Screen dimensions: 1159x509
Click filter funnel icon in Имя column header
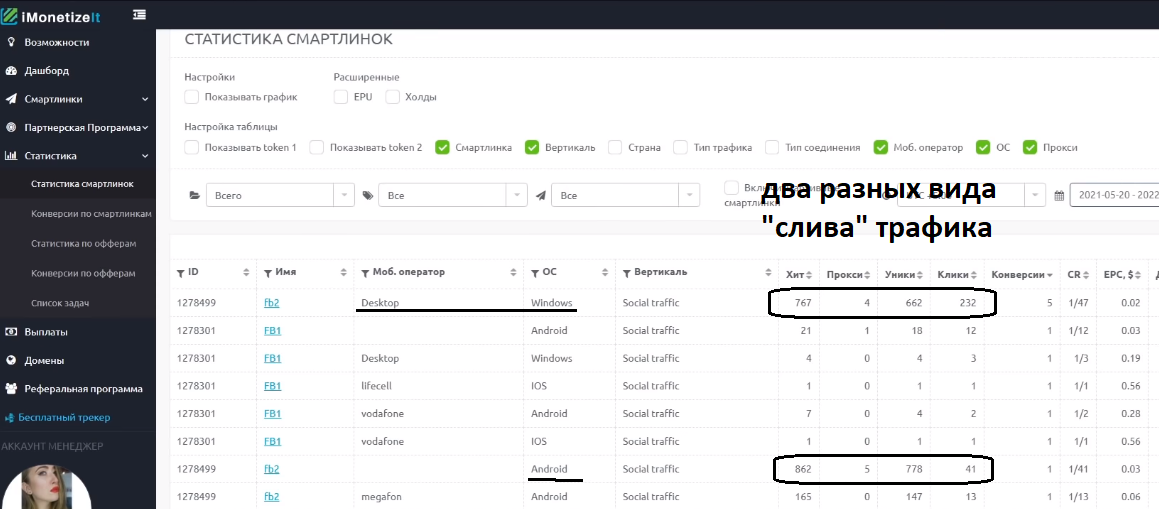pos(268,272)
